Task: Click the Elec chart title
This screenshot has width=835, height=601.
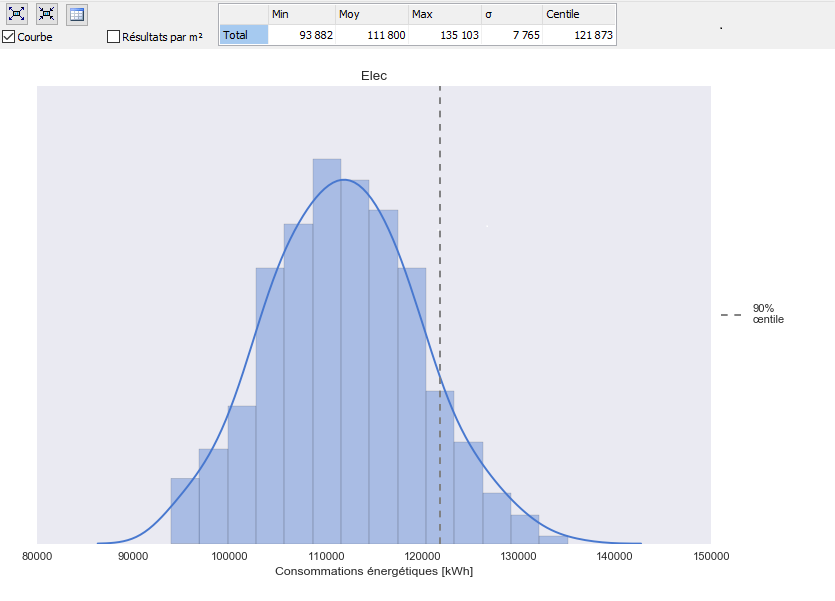Action: 374,76
